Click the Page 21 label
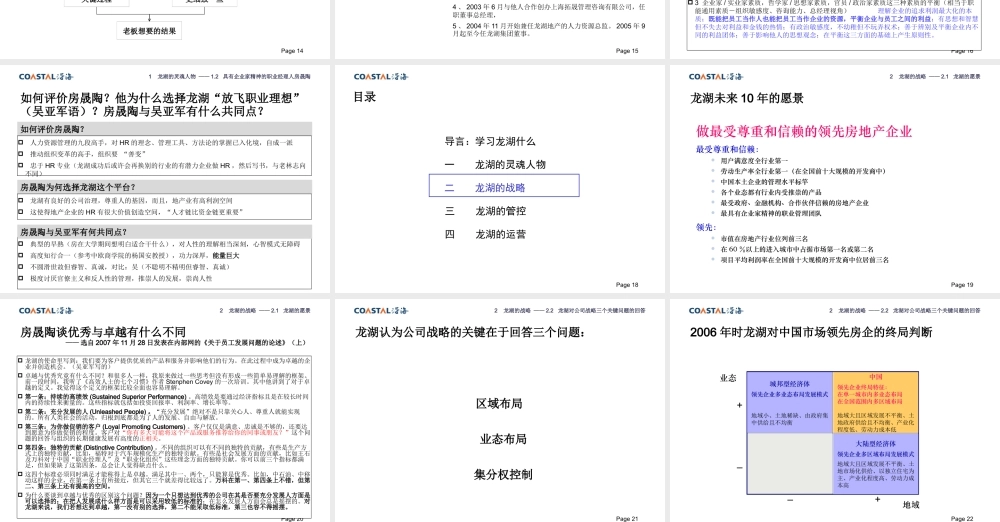 coord(627,518)
